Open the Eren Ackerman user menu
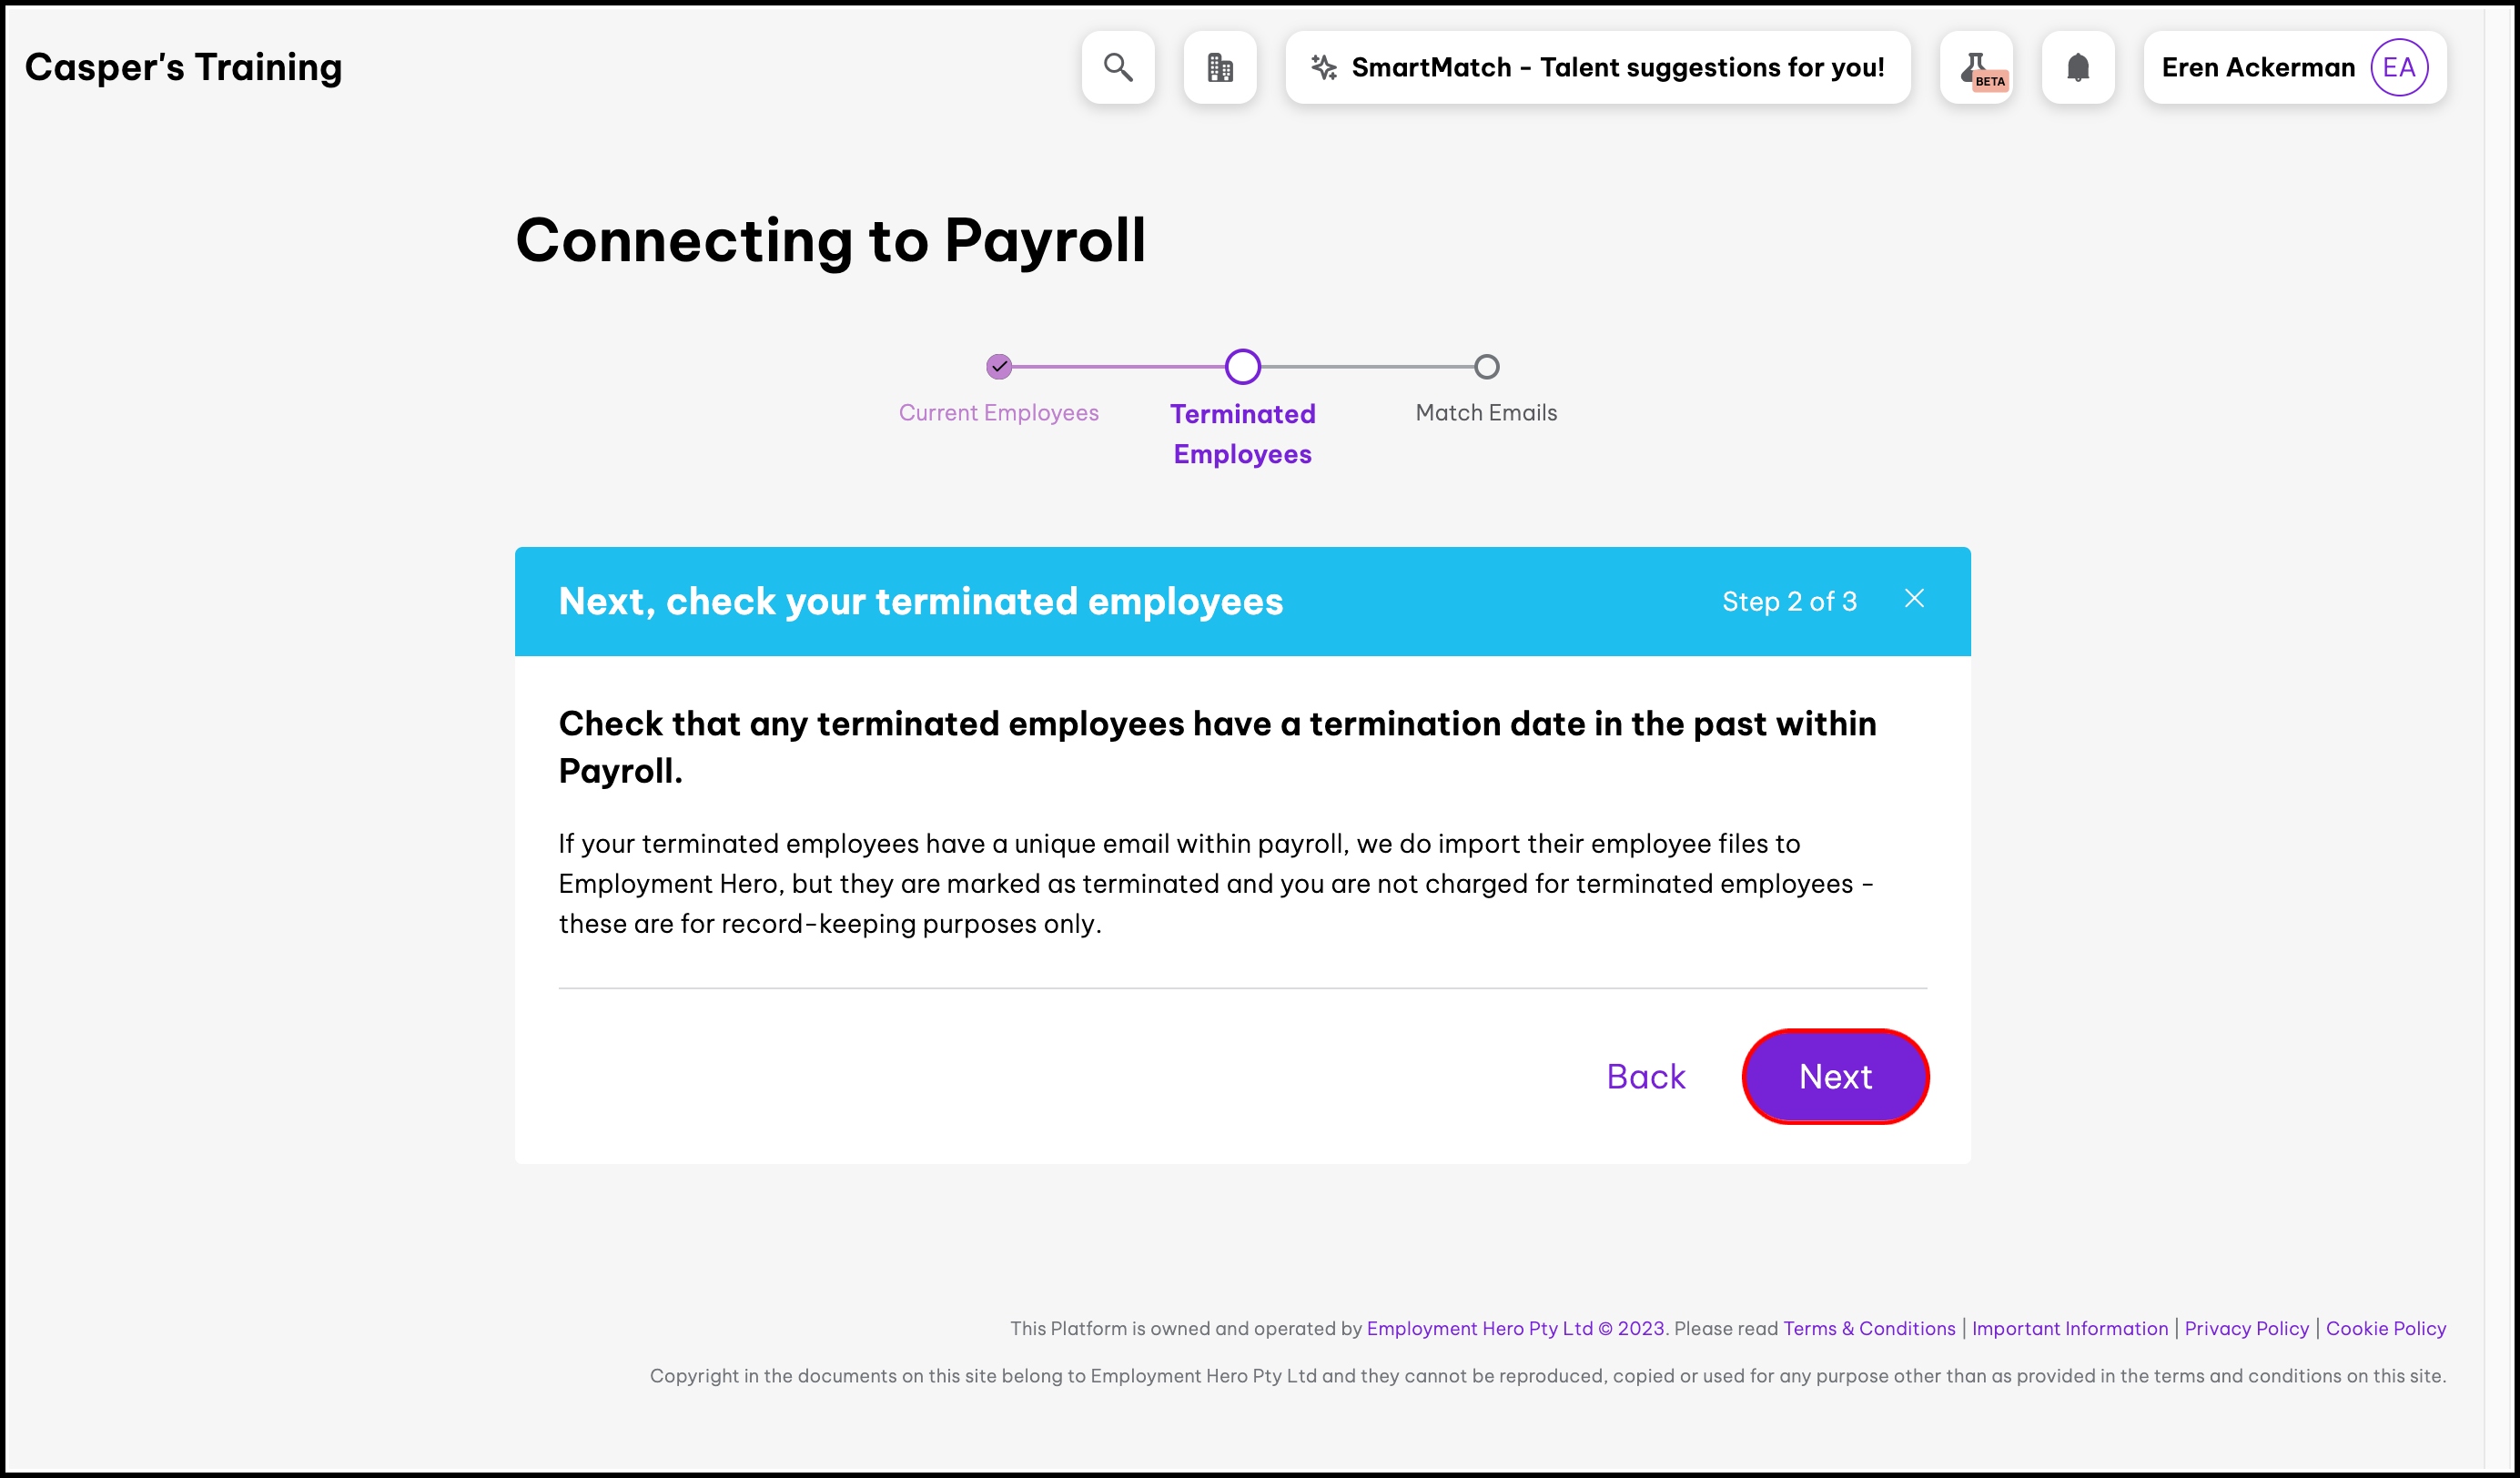This screenshot has height=1478, width=2520. coord(2258,67)
